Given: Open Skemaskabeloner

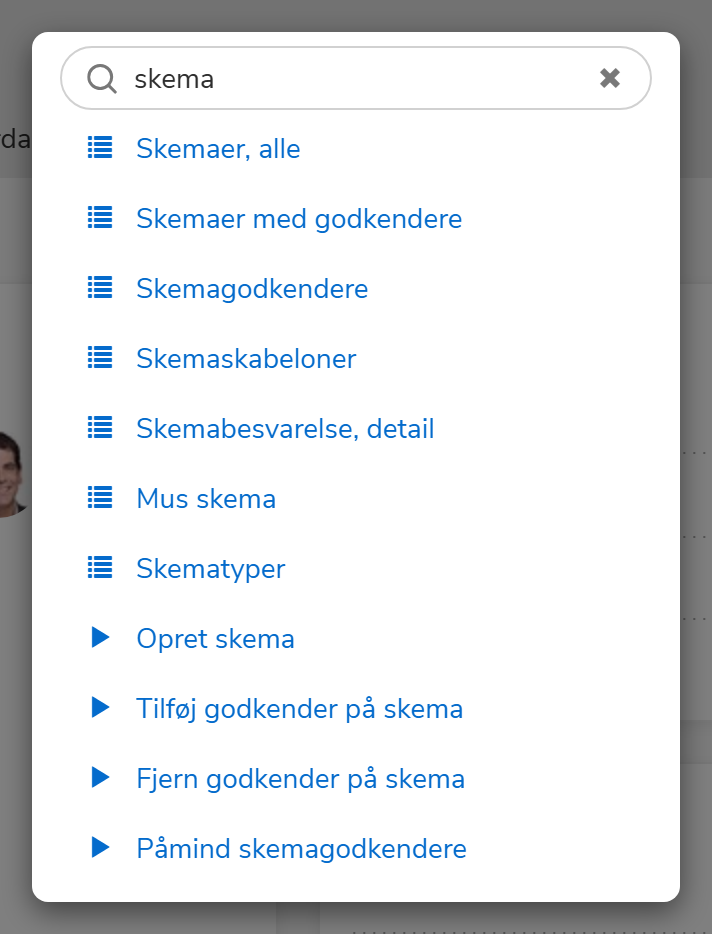Looking at the screenshot, I should click(x=244, y=358).
